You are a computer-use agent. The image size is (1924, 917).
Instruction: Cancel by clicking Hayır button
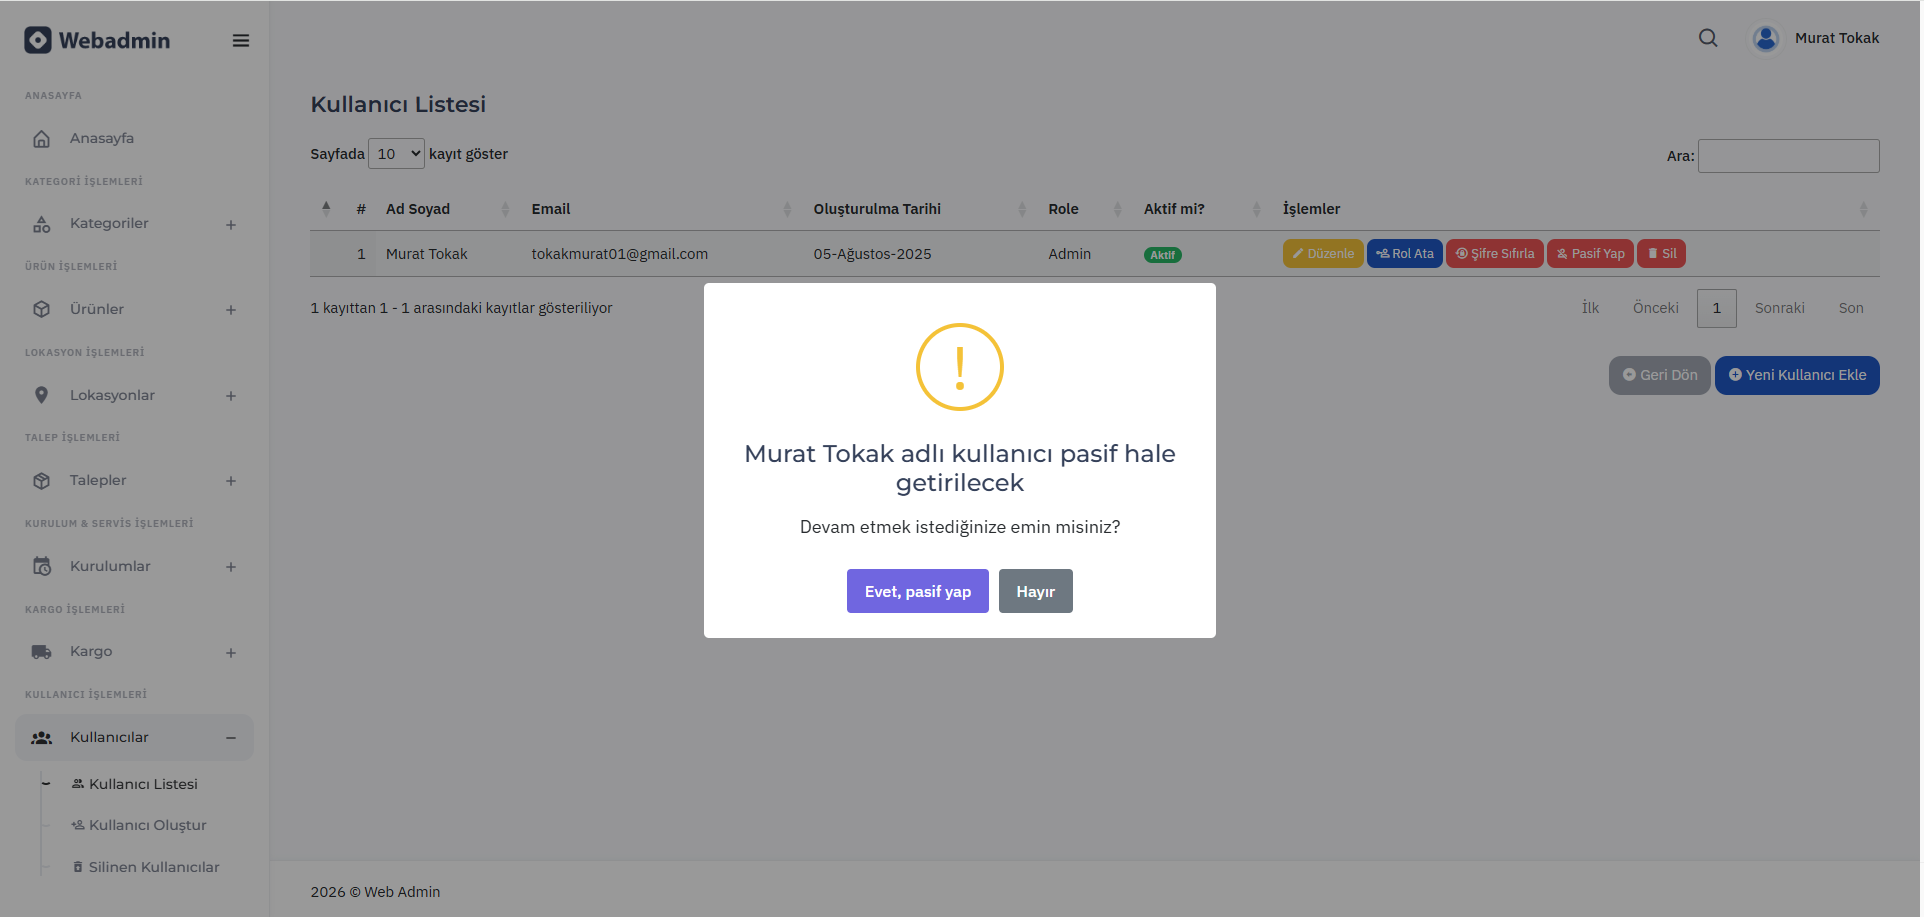tap(1035, 591)
